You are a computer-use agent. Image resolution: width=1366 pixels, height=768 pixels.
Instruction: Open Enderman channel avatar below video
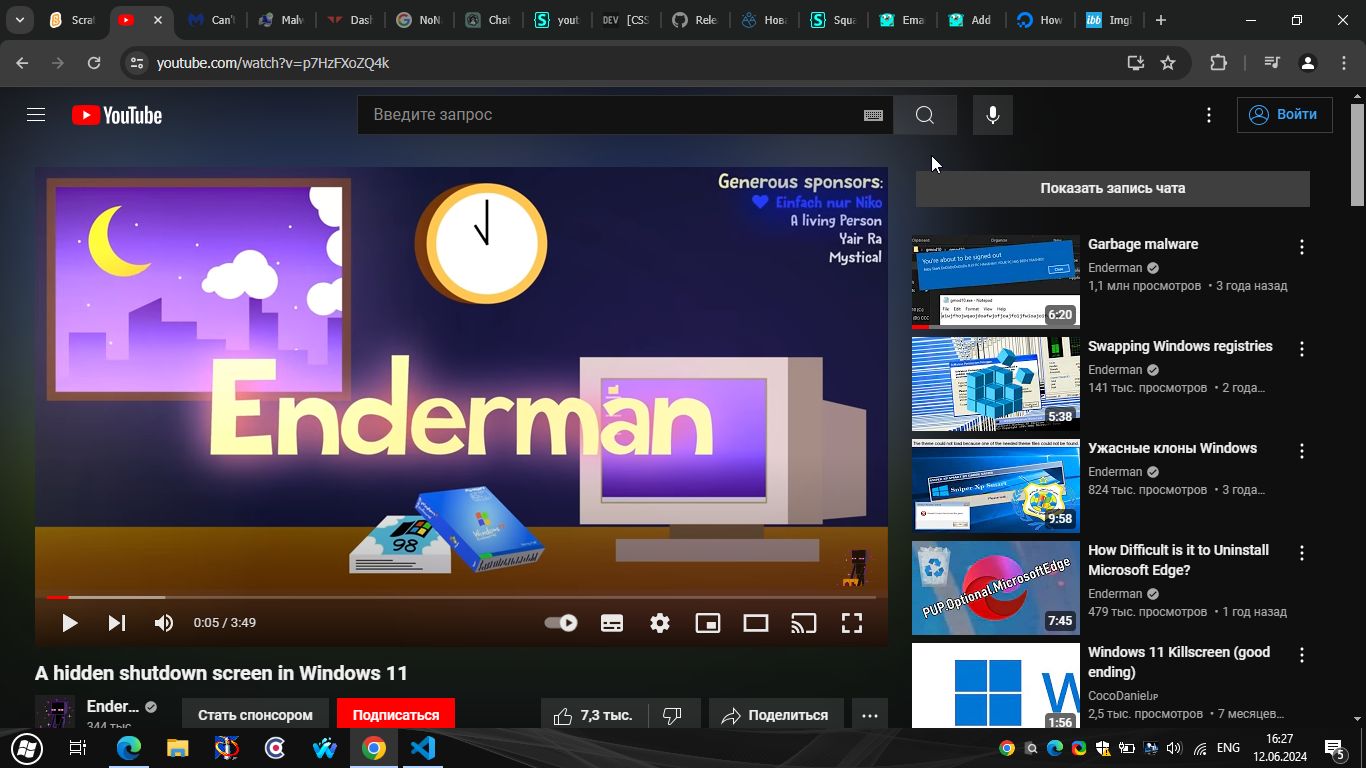click(54, 714)
